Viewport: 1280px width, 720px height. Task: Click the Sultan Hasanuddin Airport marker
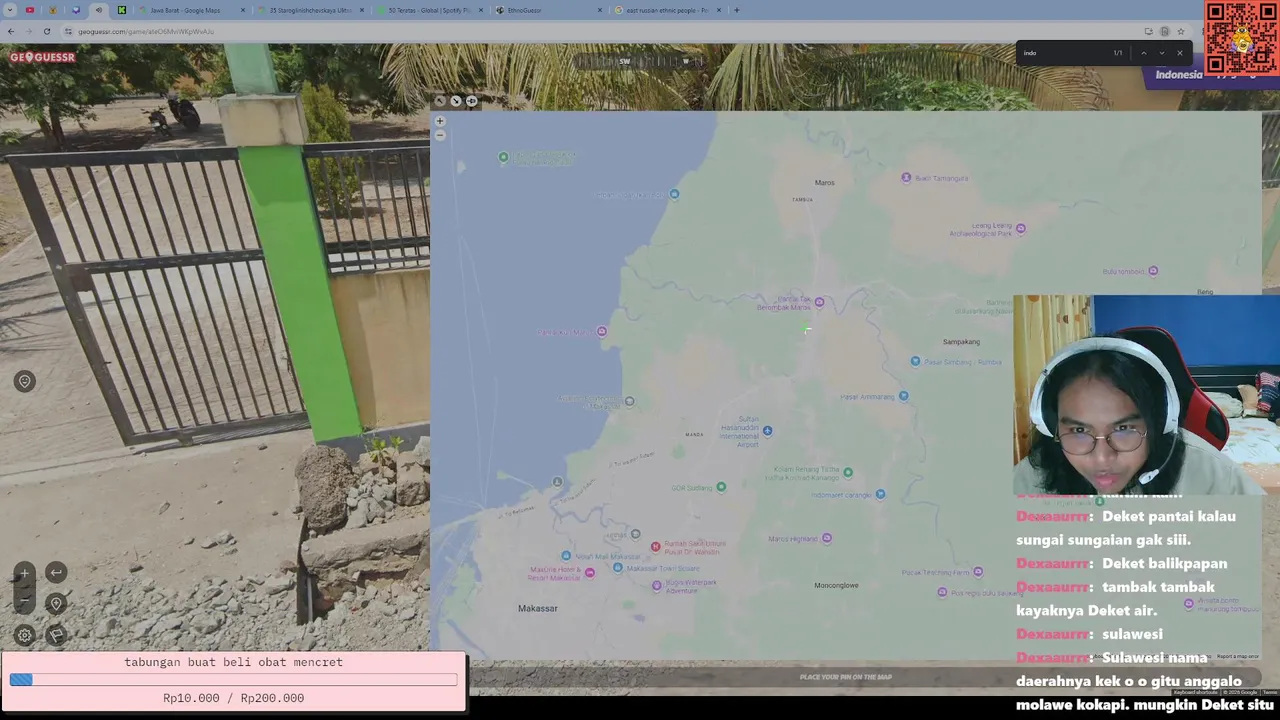767,431
